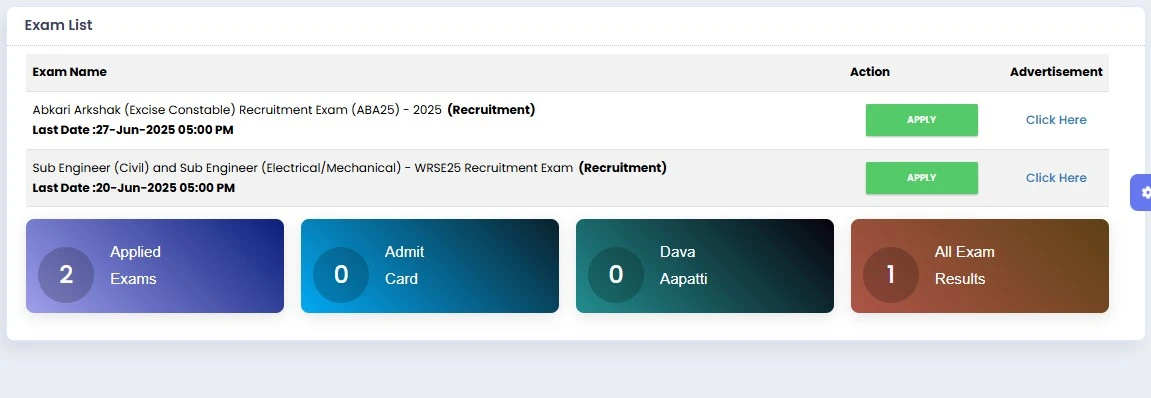This screenshot has height=398, width=1151.
Task: Select the Sub Engineer (Civil) exam name text
Action: point(302,168)
